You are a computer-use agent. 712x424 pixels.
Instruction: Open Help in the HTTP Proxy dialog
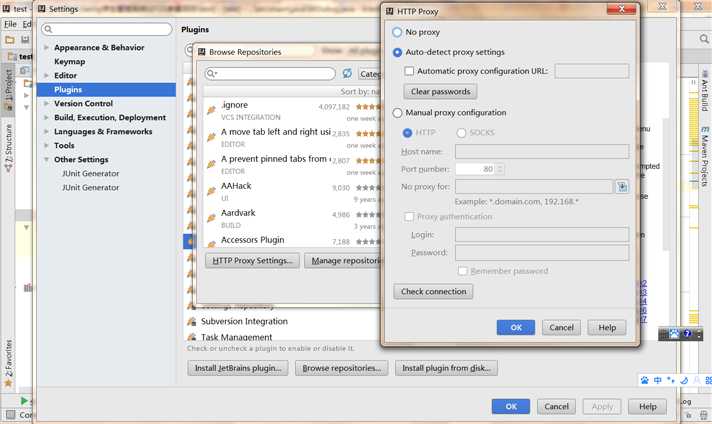click(607, 327)
